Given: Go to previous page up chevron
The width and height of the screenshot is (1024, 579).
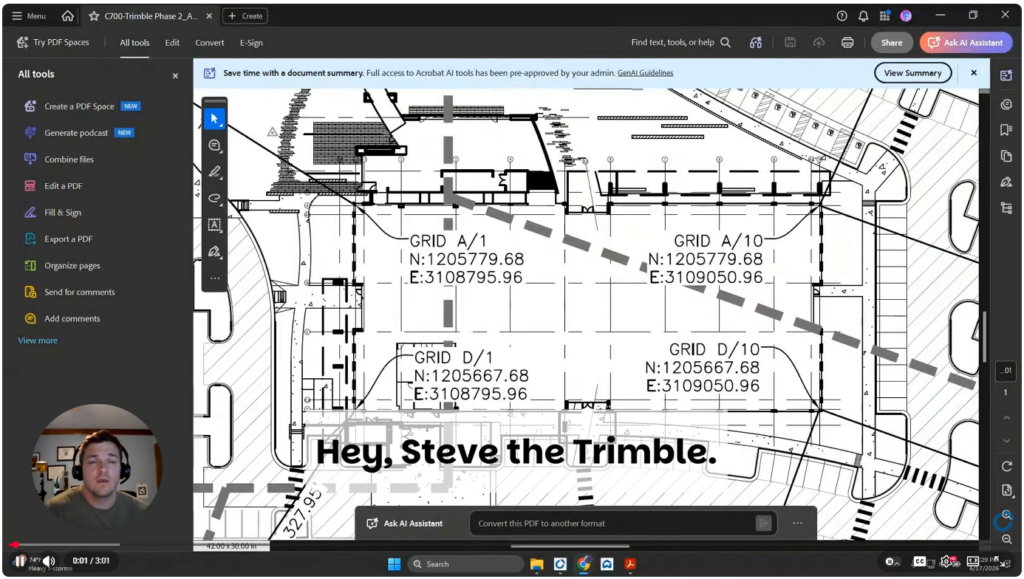Looking at the screenshot, I should coord(1006,418).
